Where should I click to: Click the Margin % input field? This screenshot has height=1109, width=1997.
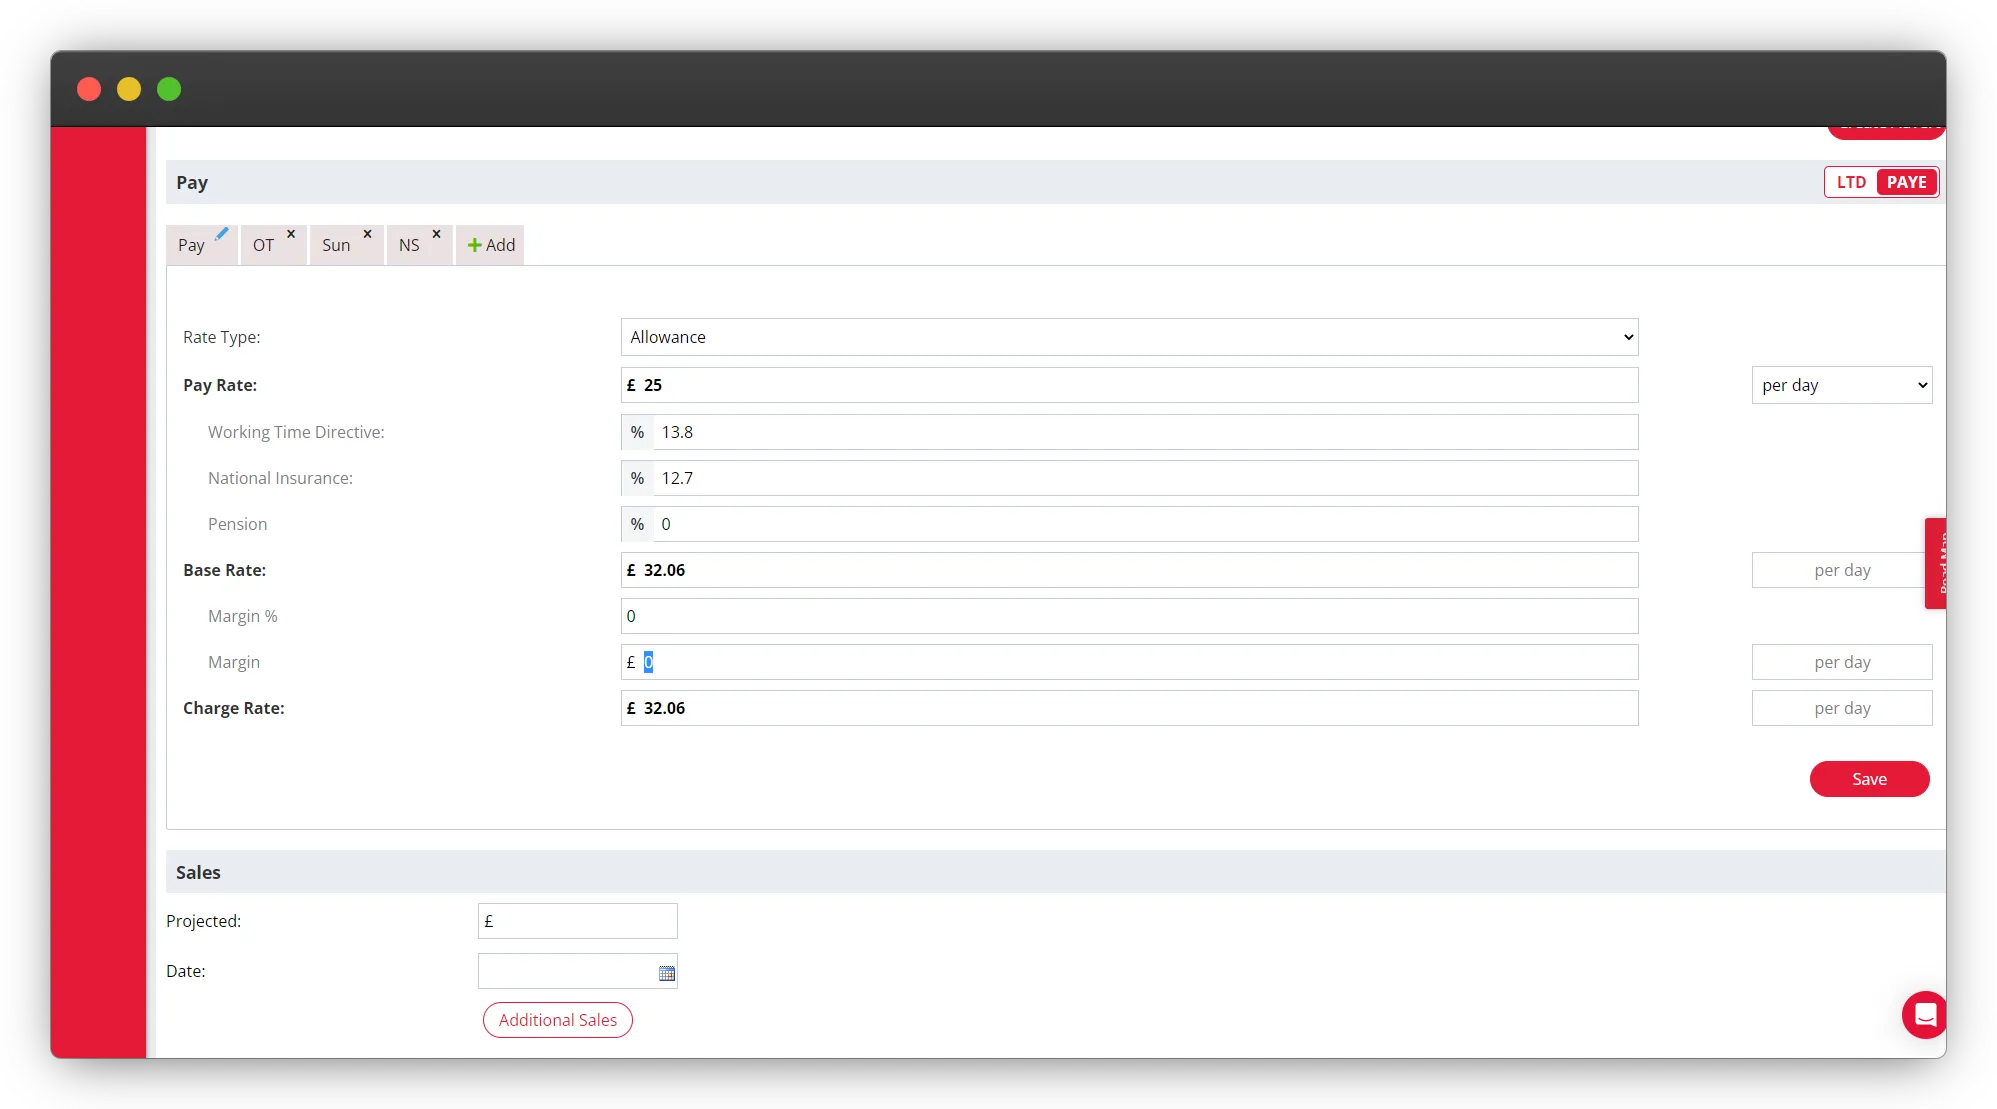point(1129,616)
